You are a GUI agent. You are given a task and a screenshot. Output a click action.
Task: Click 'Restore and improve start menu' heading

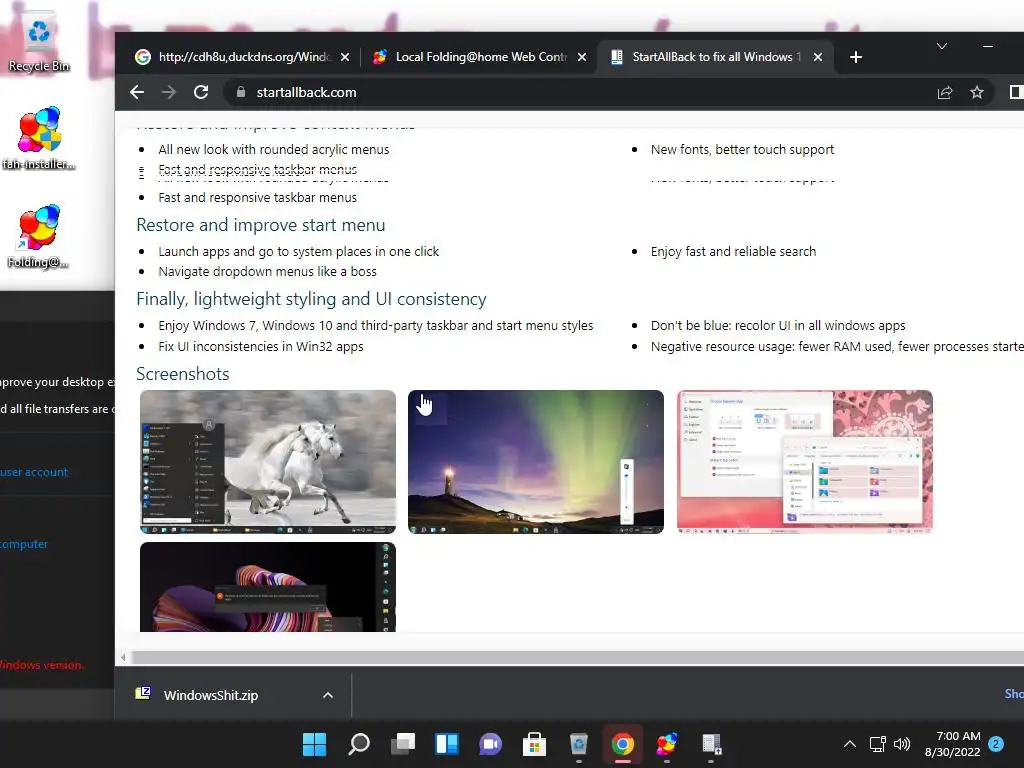[261, 225]
